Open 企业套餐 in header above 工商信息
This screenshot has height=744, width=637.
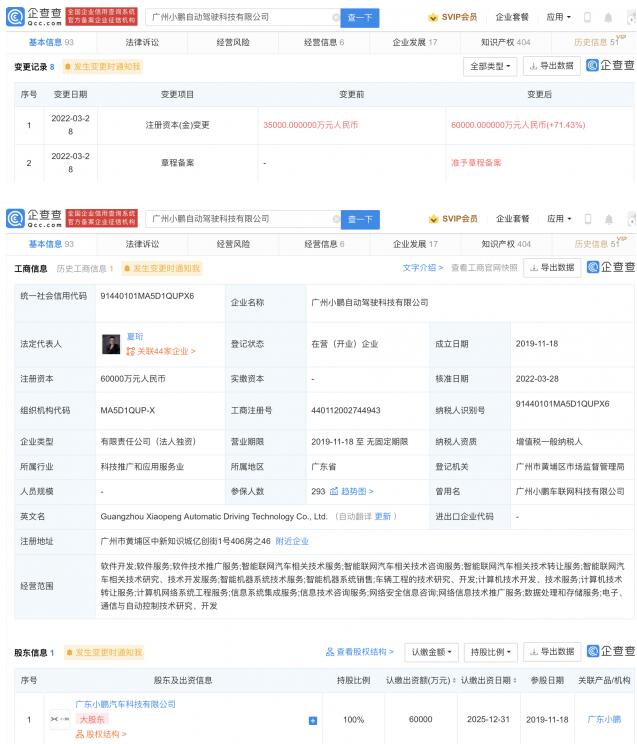point(512,219)
